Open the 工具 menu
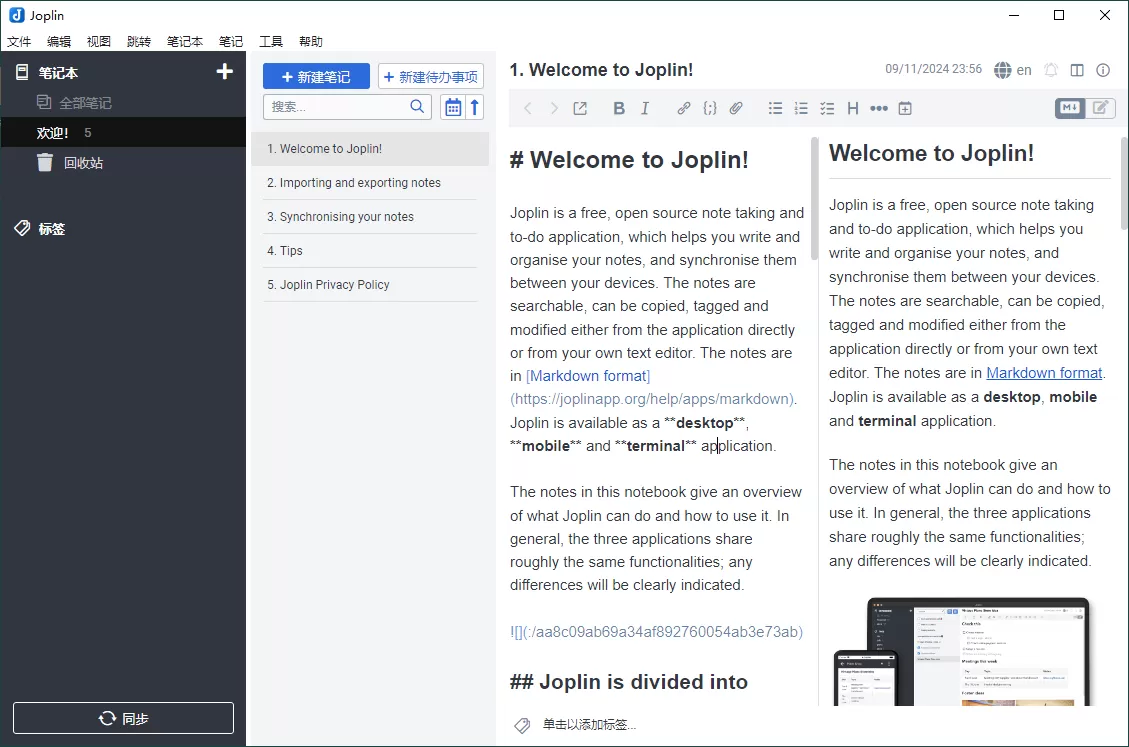The width and height of the screenshot is (1129, 747). pyautogui.click(x=270, y=41)
